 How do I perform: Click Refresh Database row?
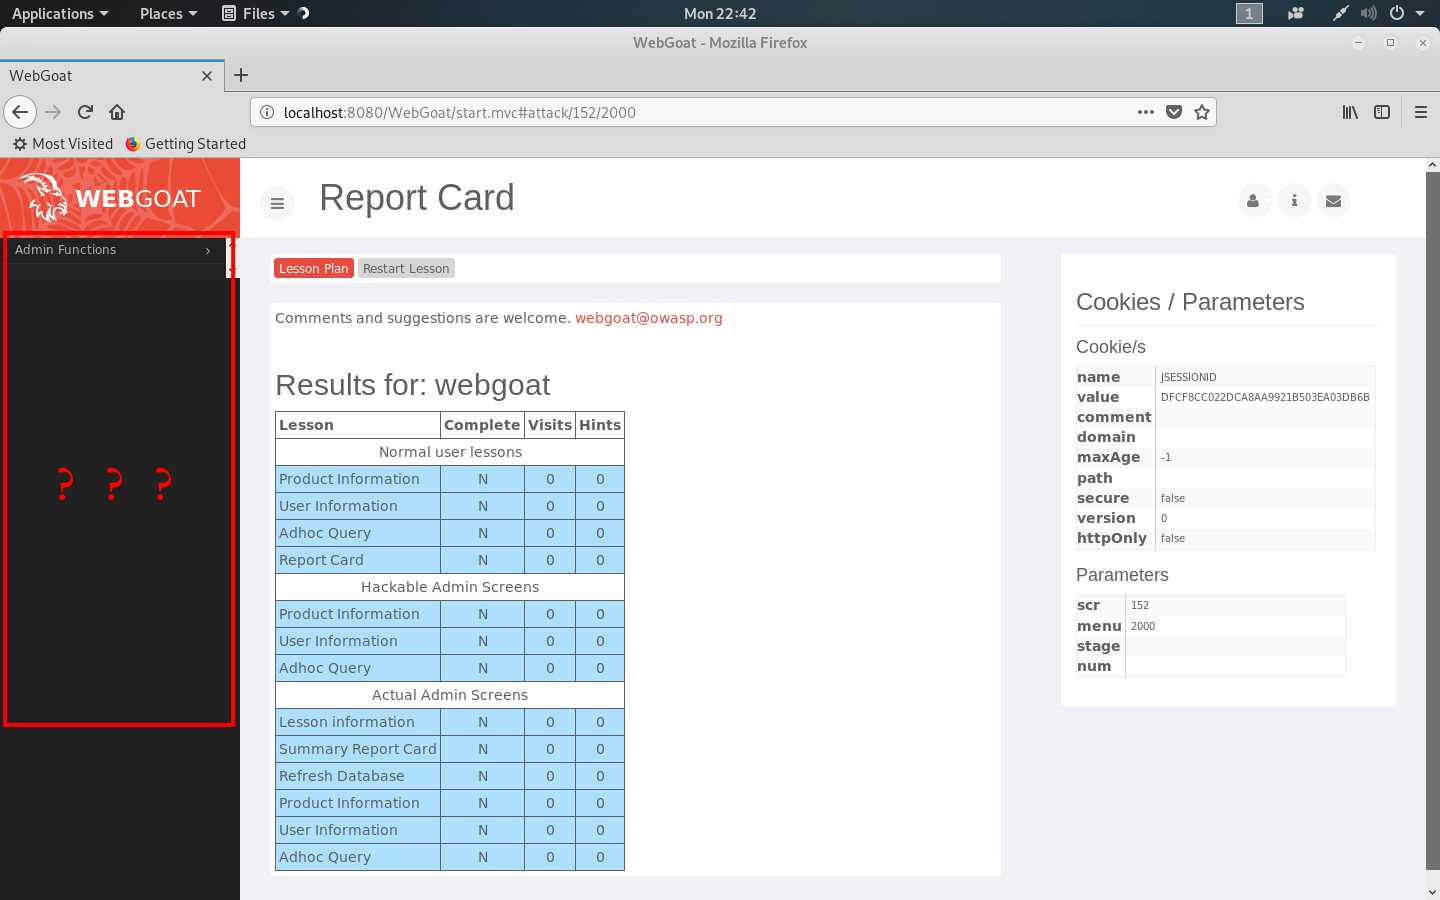[x=450, y=776]
